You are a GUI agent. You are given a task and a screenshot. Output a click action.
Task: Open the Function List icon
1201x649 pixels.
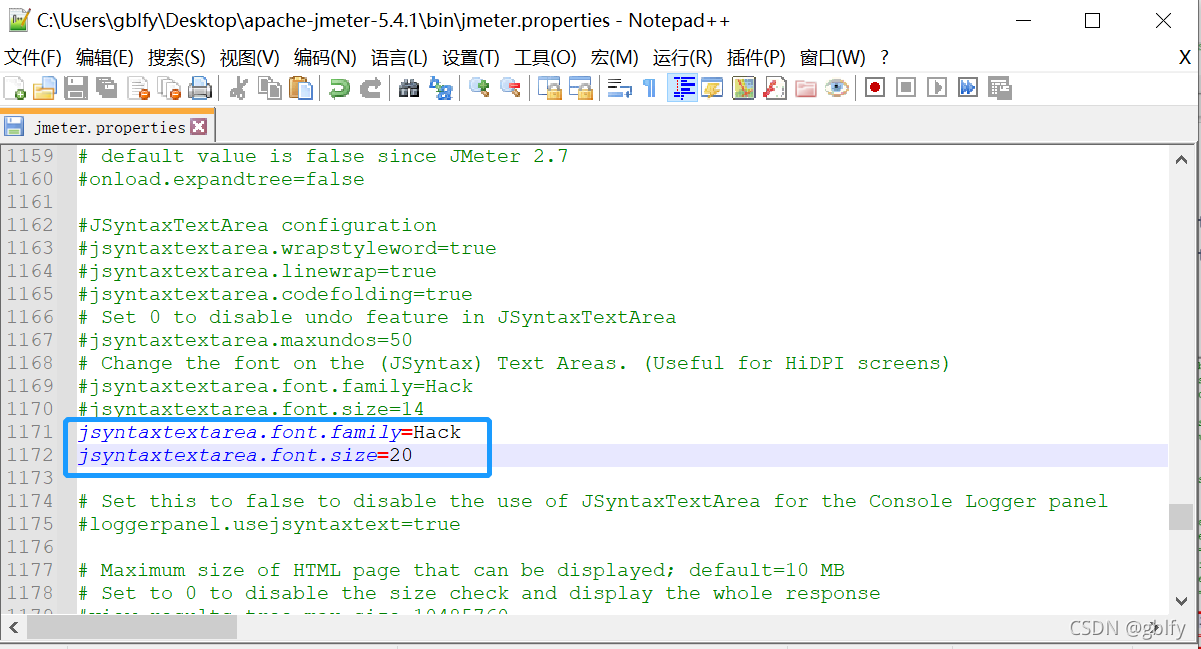(x=774, y=88)
